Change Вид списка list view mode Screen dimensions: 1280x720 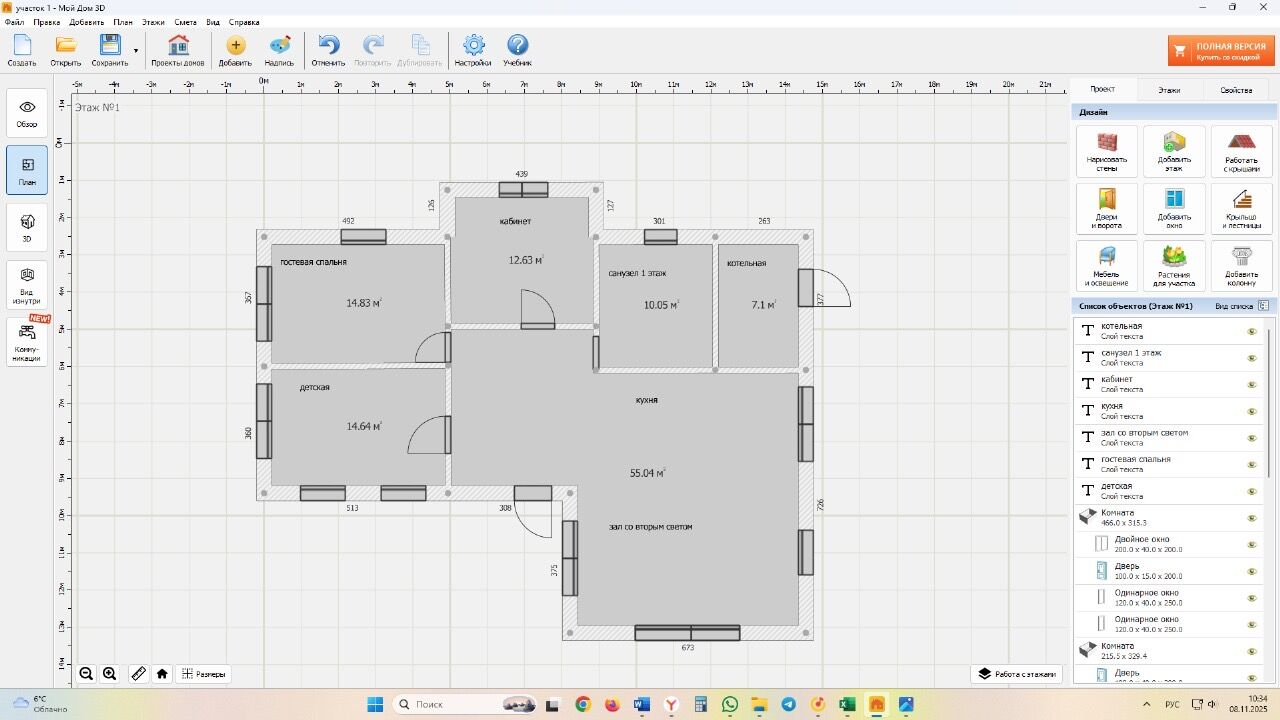pos(1263,306)
